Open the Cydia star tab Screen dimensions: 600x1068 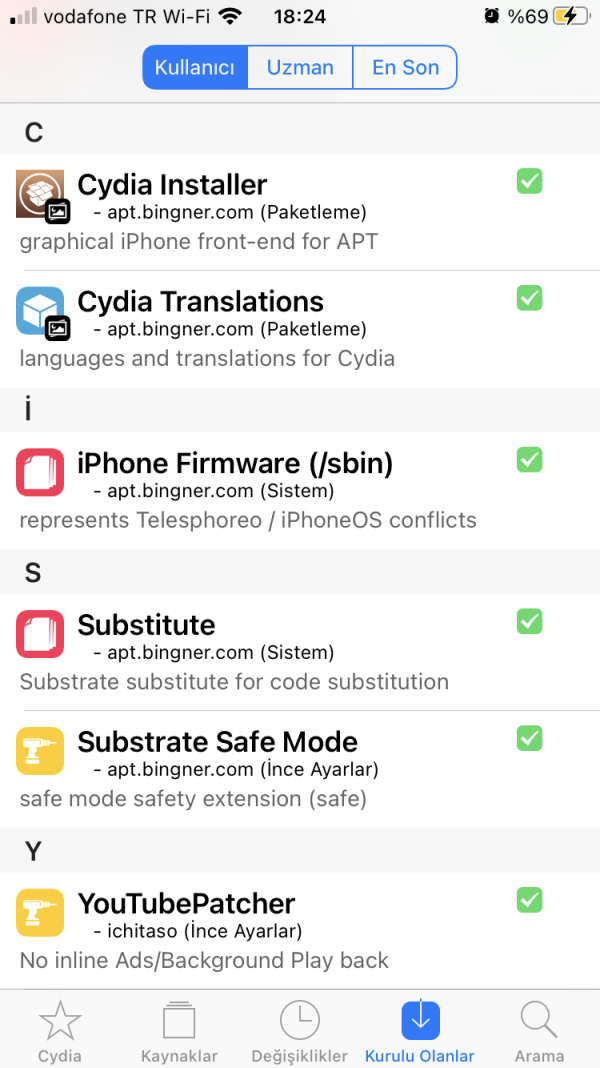60,1031
